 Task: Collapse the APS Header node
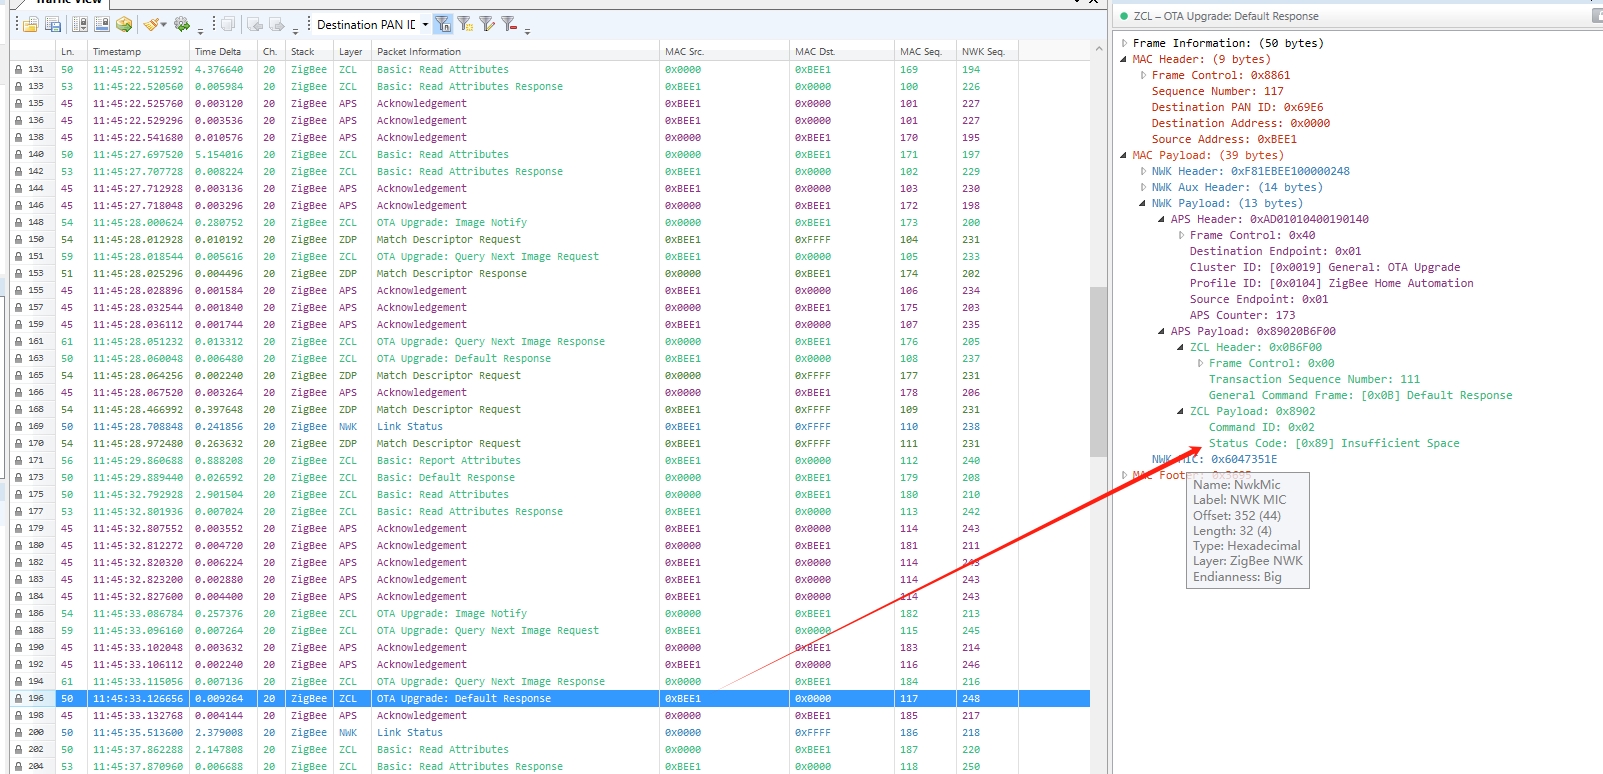1162,219
